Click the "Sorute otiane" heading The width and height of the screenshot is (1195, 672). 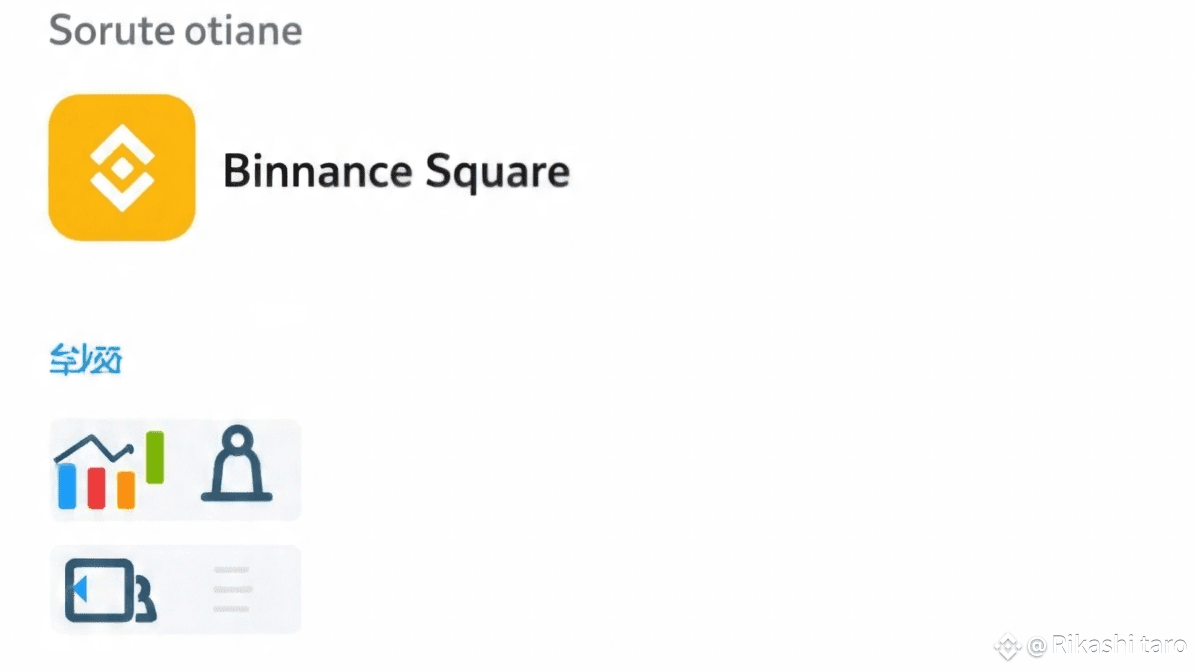[x=175, y=30]
